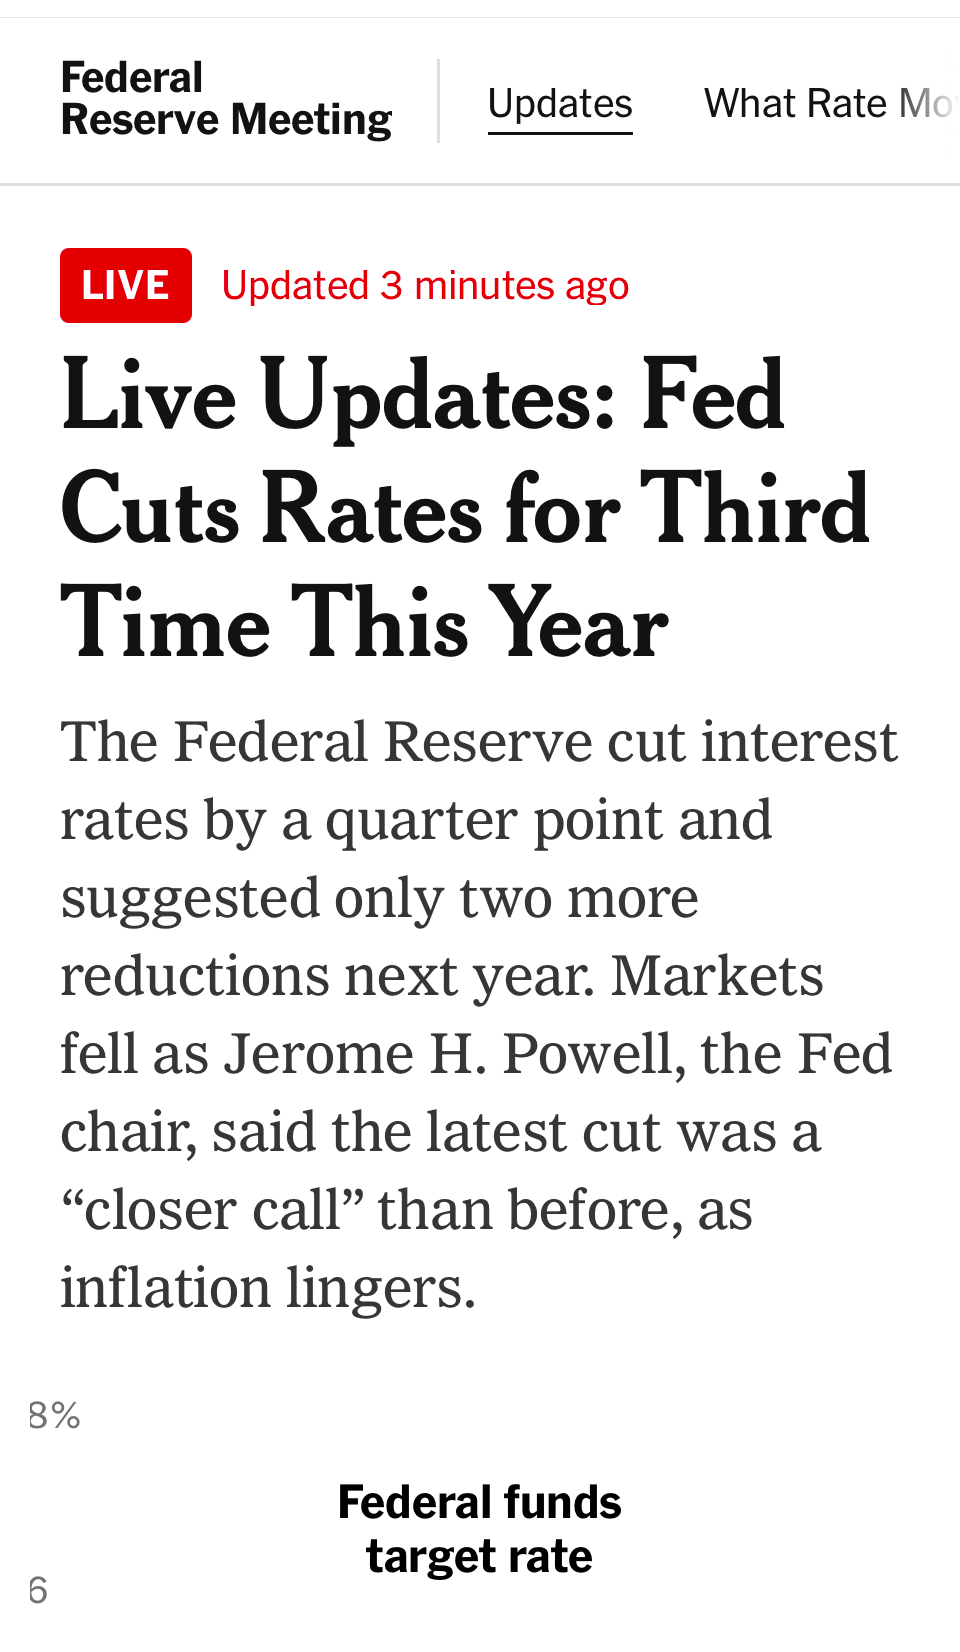Click the word "Markets" in the summary
Screen dimensions: 960x1652
[717, 976]
